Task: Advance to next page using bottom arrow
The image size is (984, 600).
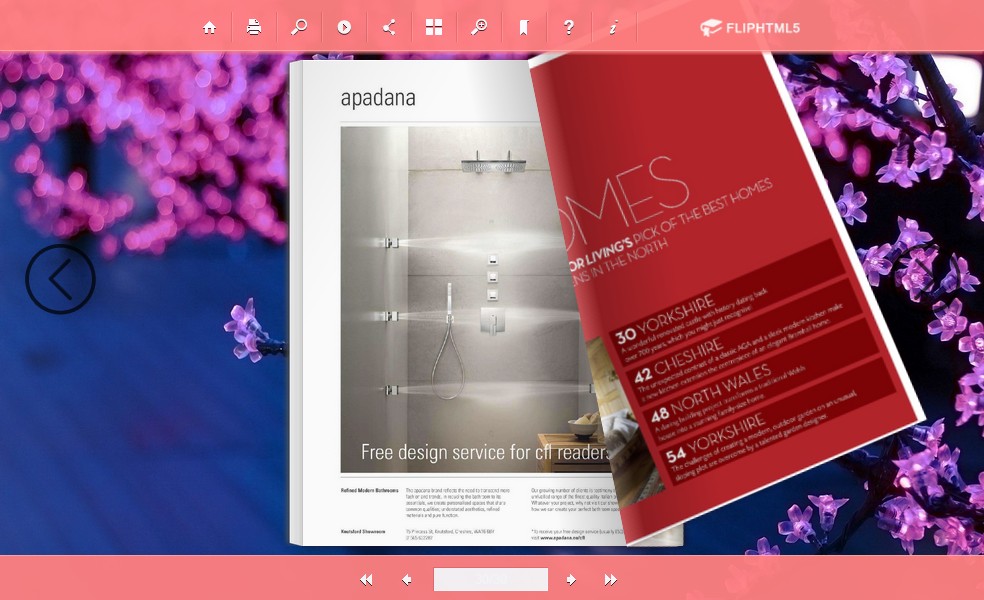Action: (571, 580)
